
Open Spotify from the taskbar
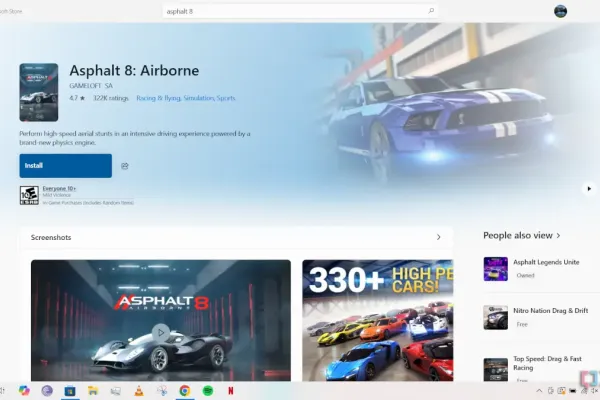click(208, 391)
